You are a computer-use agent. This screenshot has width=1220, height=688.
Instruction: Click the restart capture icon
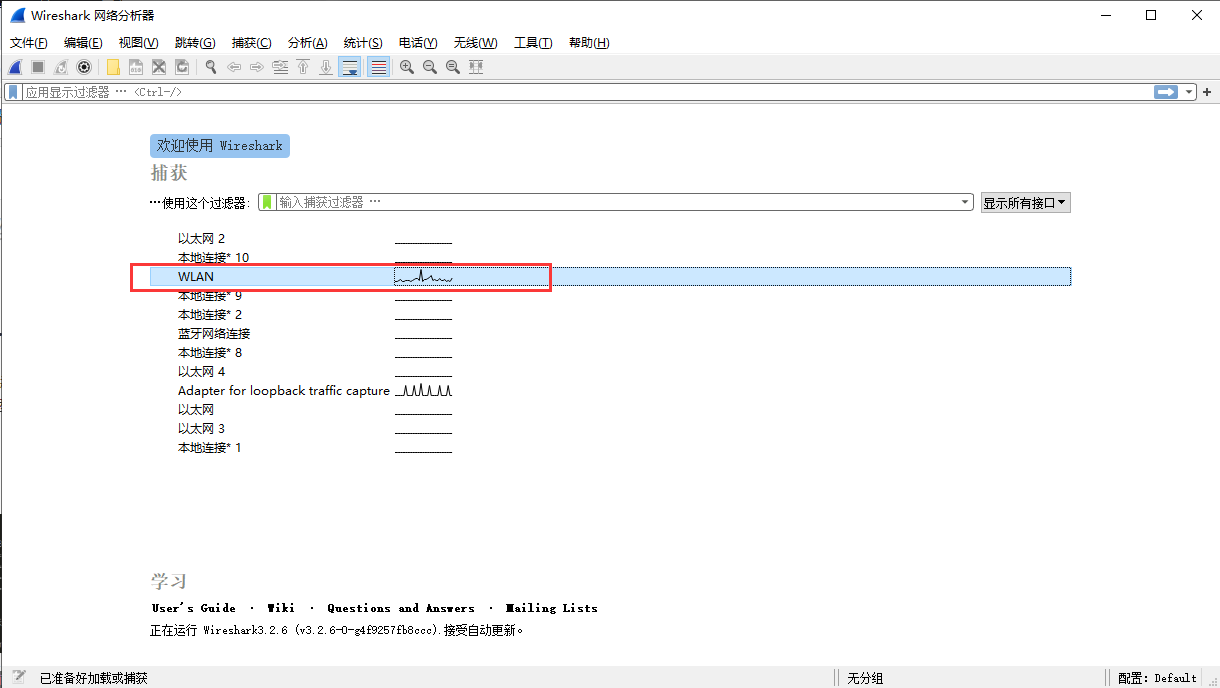click(61, 67)
